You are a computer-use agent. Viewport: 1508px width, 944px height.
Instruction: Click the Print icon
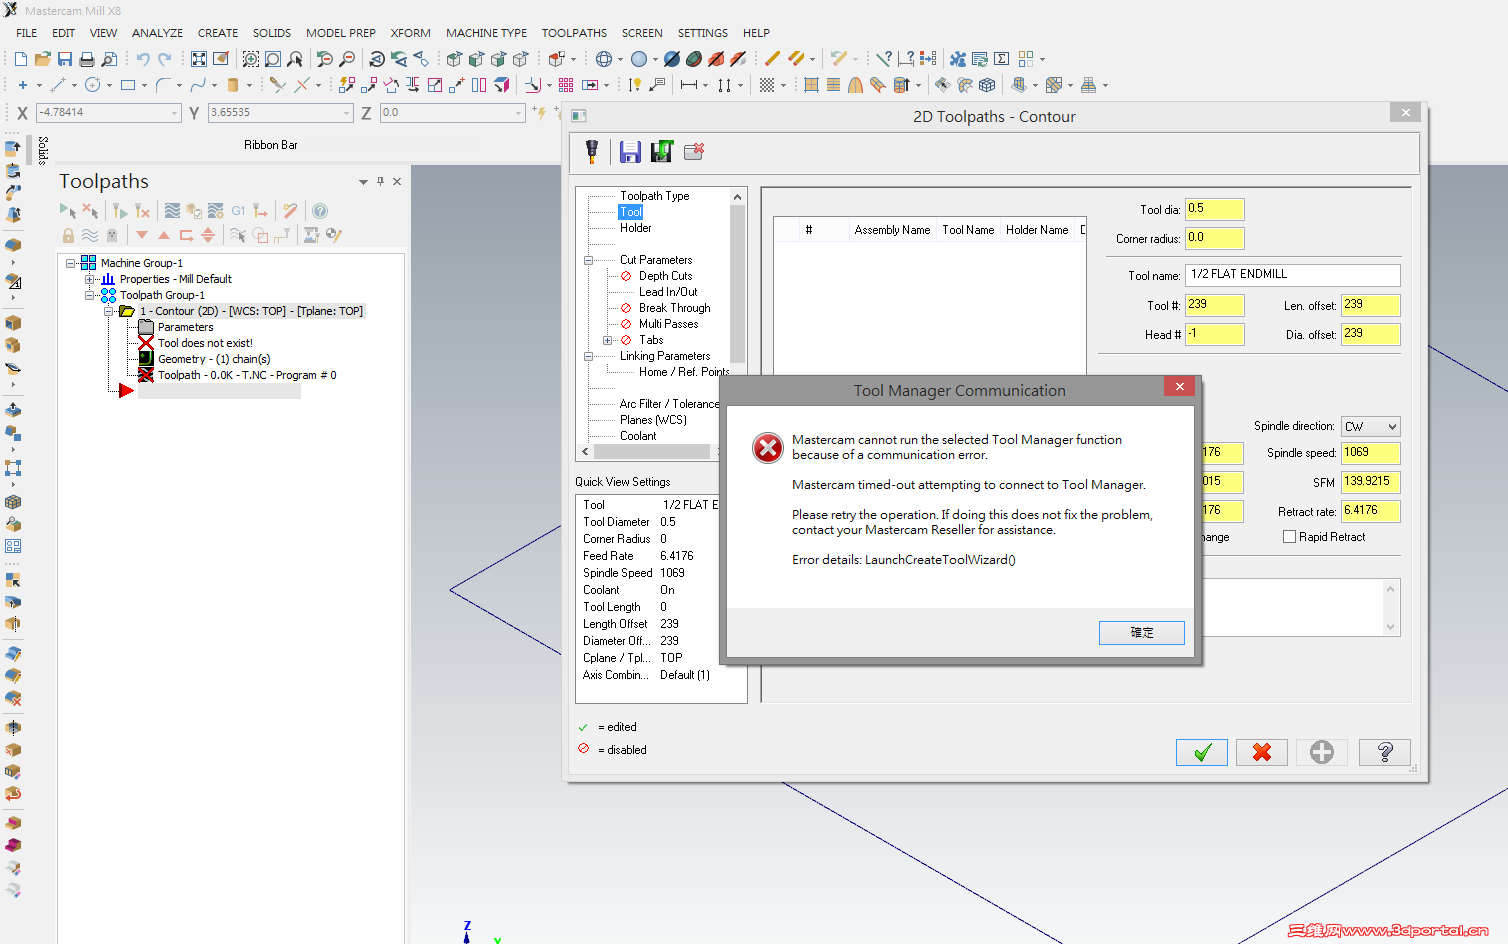pyautogui.click(x=87, y=59)
